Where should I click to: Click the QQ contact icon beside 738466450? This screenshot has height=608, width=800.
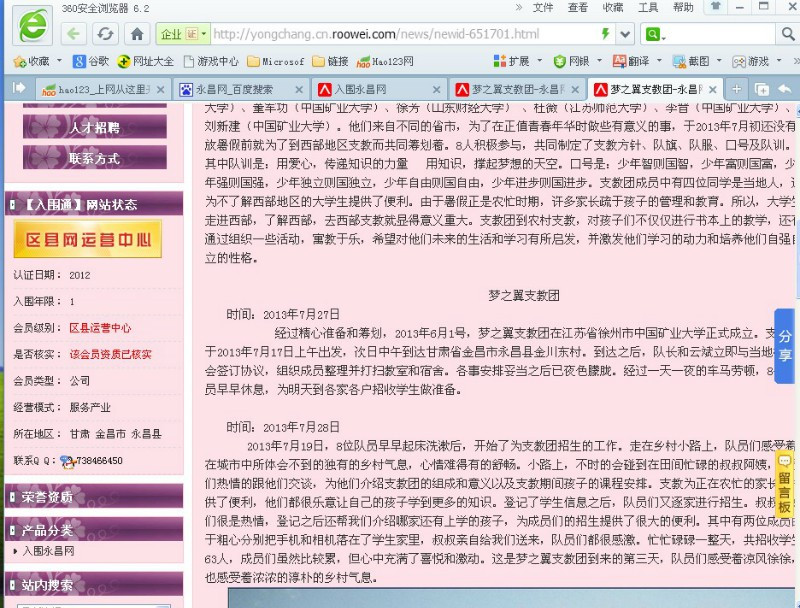coord(67,461)
